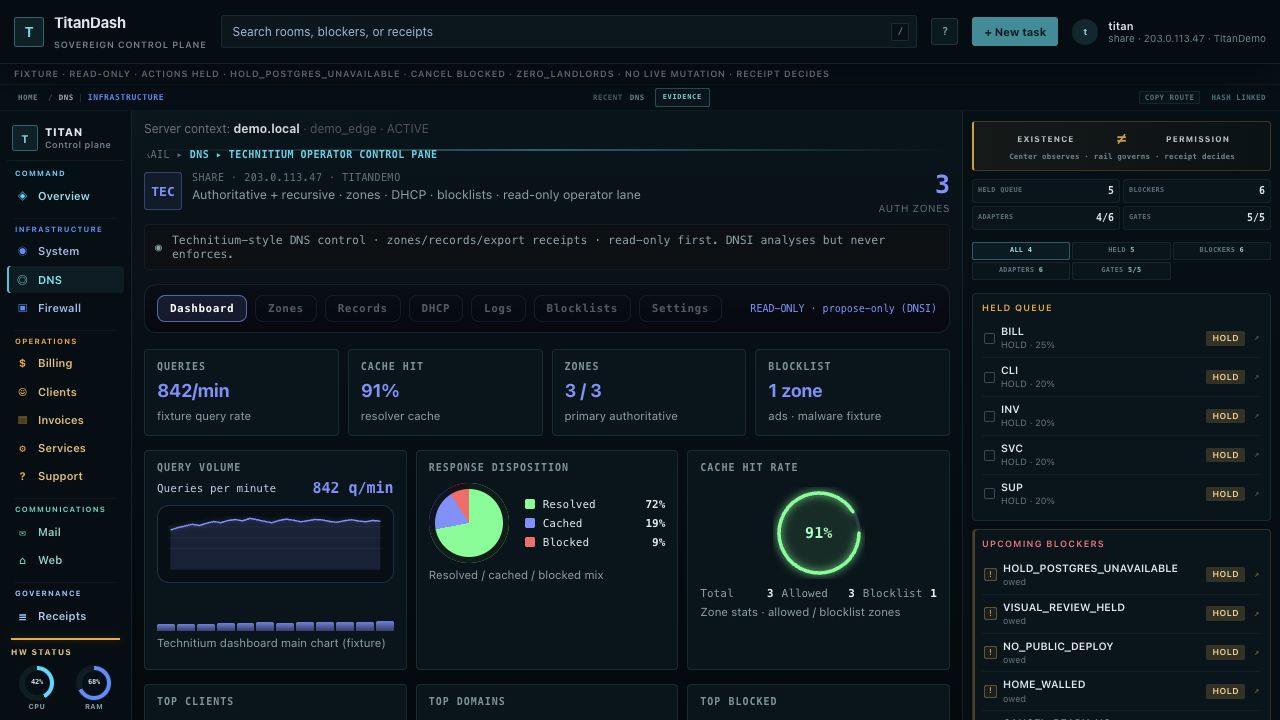
Task: Select the Services gear icon
Action: (22, 448)
